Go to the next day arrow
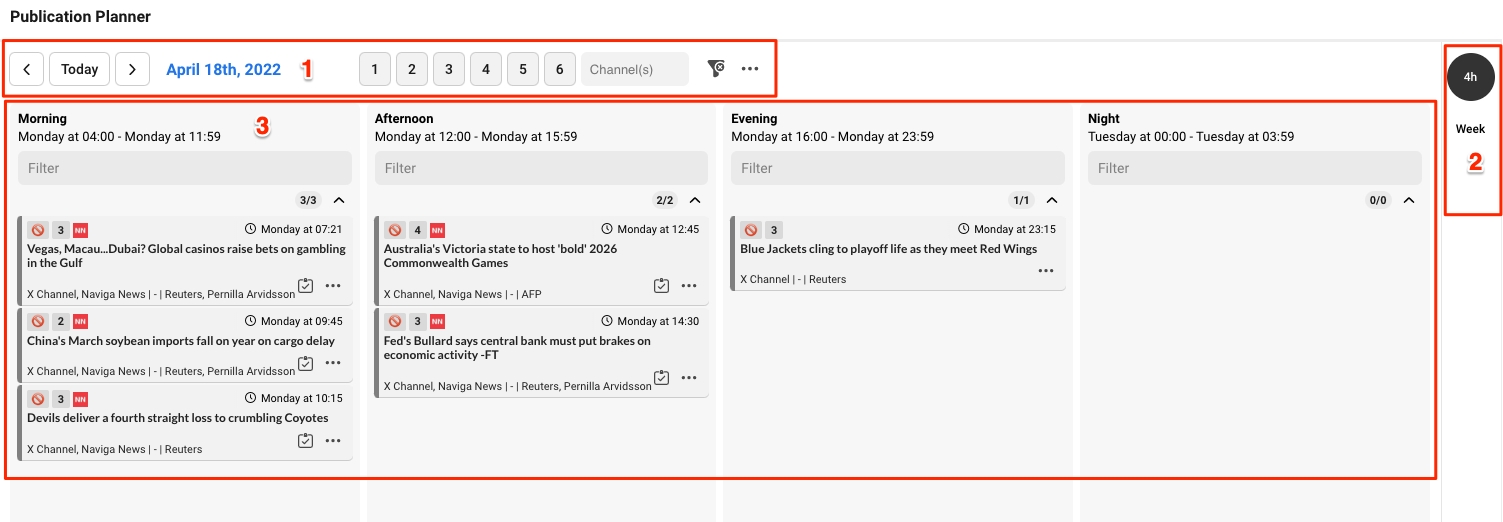The image size is (1503, 522). (x=132, y=69)
